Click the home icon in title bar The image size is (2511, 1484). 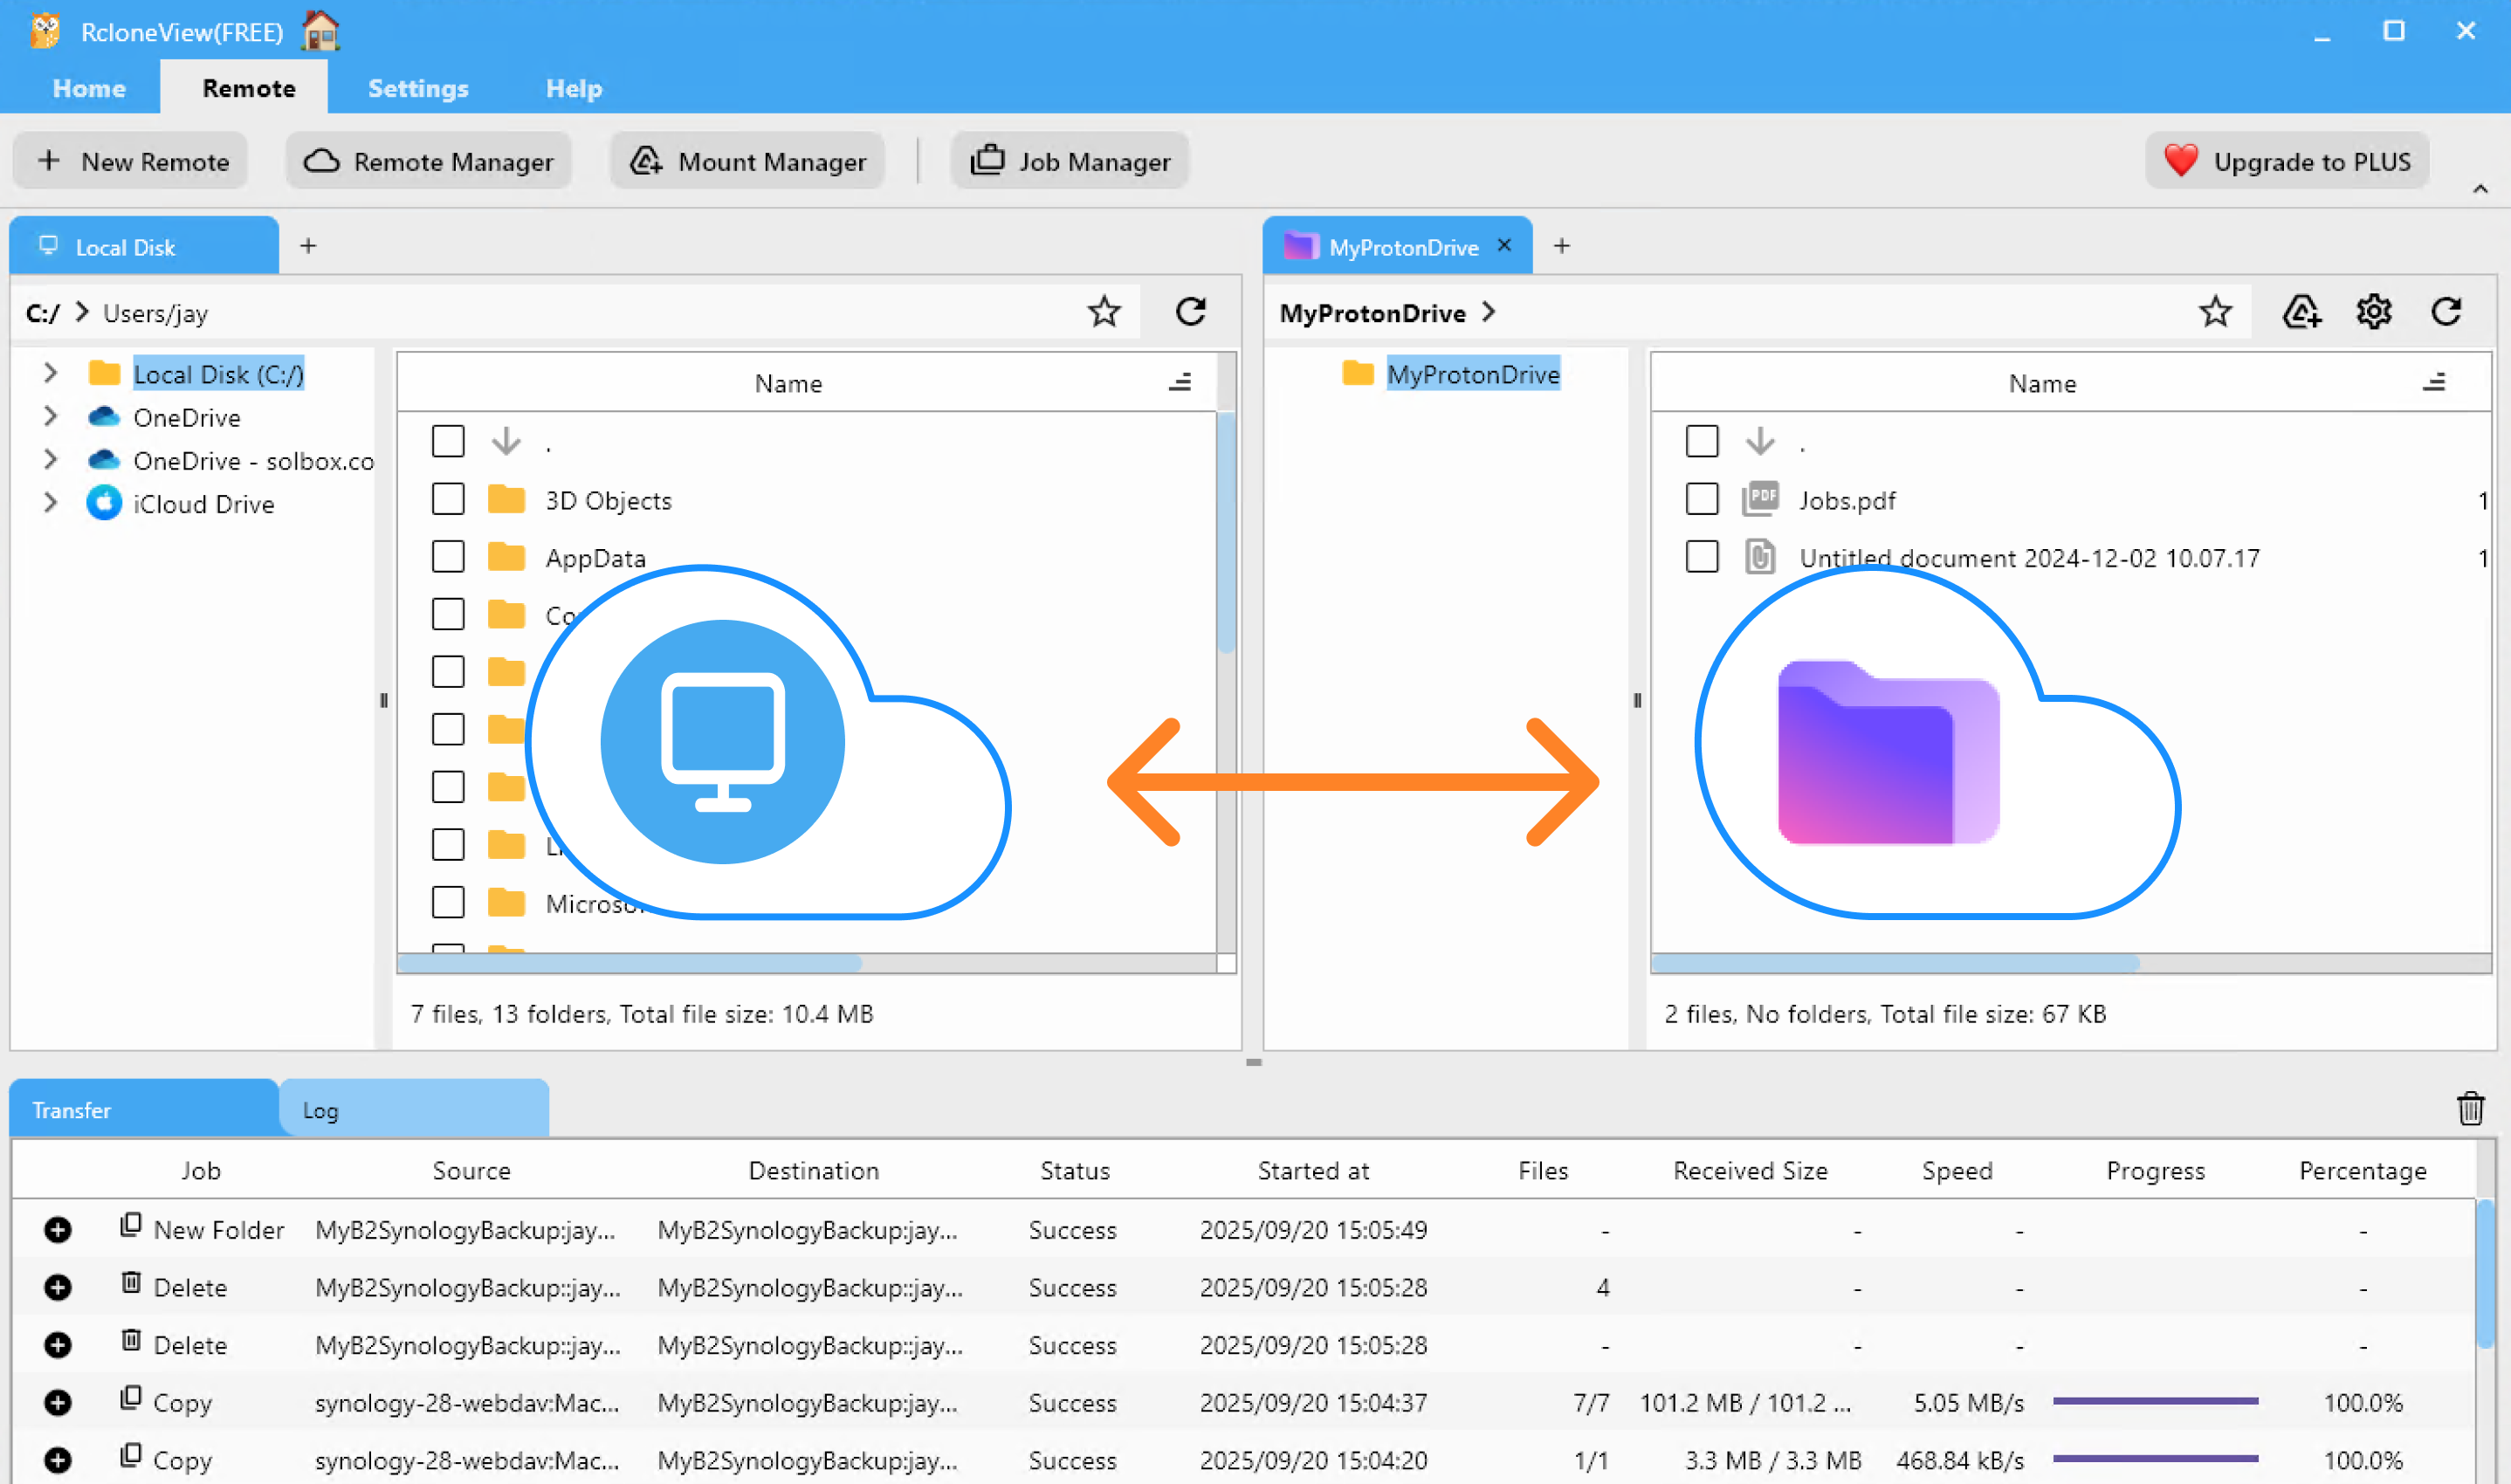pyautogui.click(x=321, y=31)
